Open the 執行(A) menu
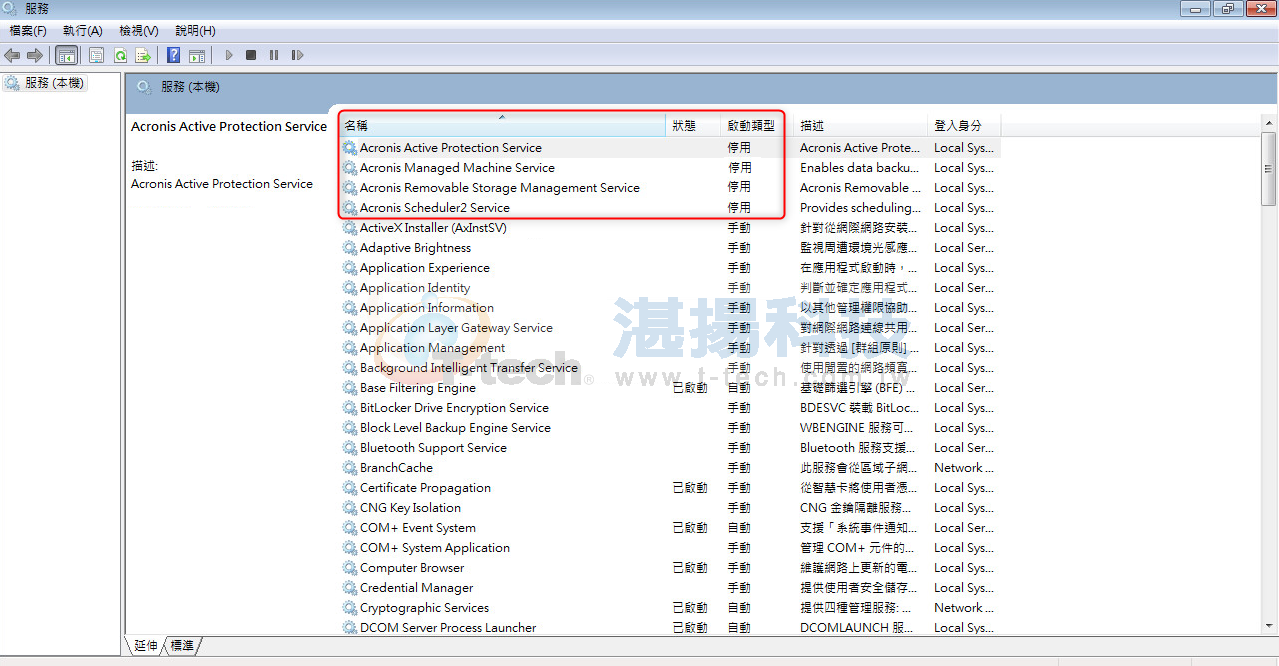Viewport: 1279px width, 666px height. tap(82, 31)
